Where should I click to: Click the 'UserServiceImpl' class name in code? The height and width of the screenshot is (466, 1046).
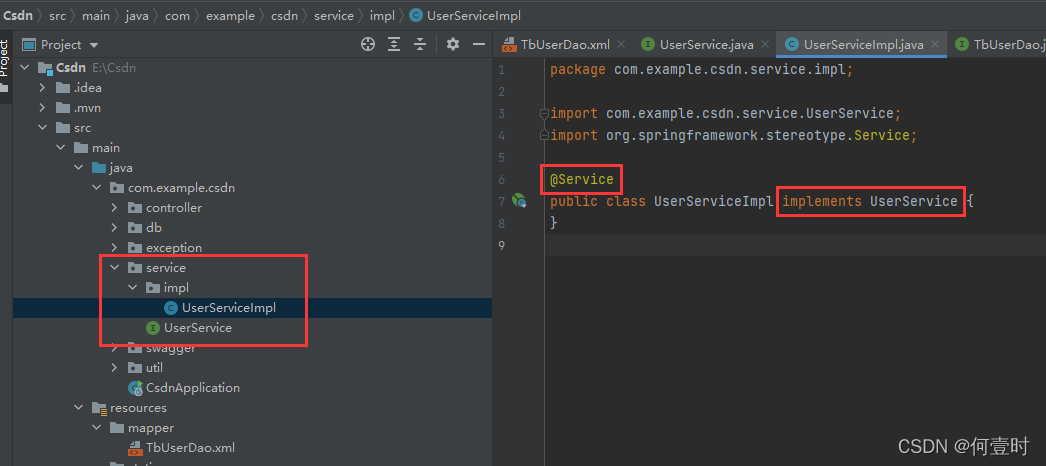coord(713,201)
